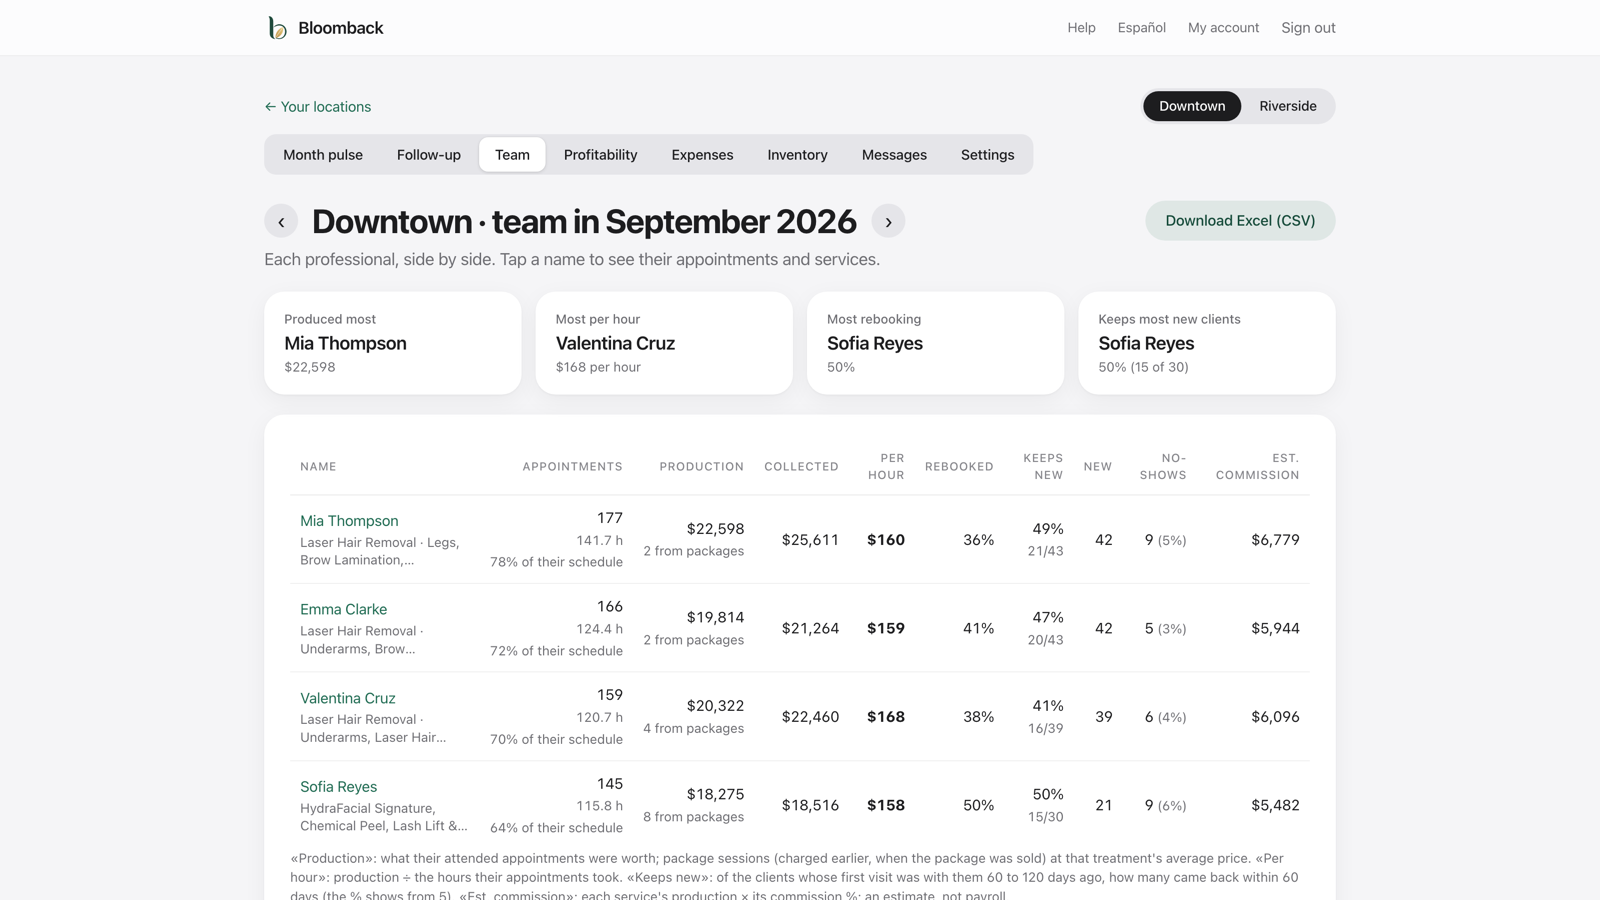Go to next month with right chevron
This screenshot has width=1600, height=900.
tap(888, 221)
